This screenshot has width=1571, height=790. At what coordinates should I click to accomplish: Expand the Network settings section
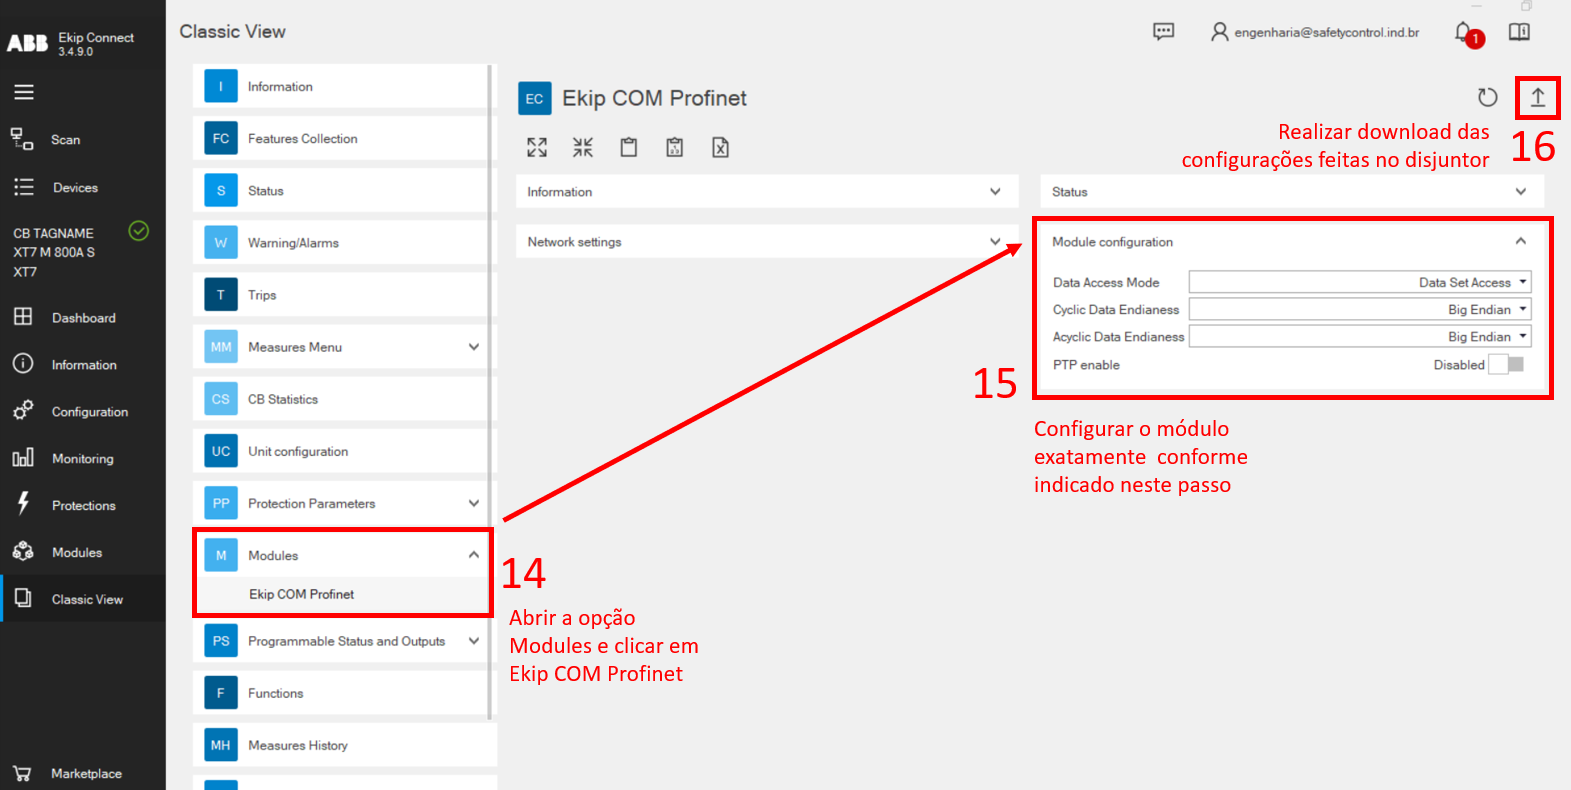click(x=766, y=242)
